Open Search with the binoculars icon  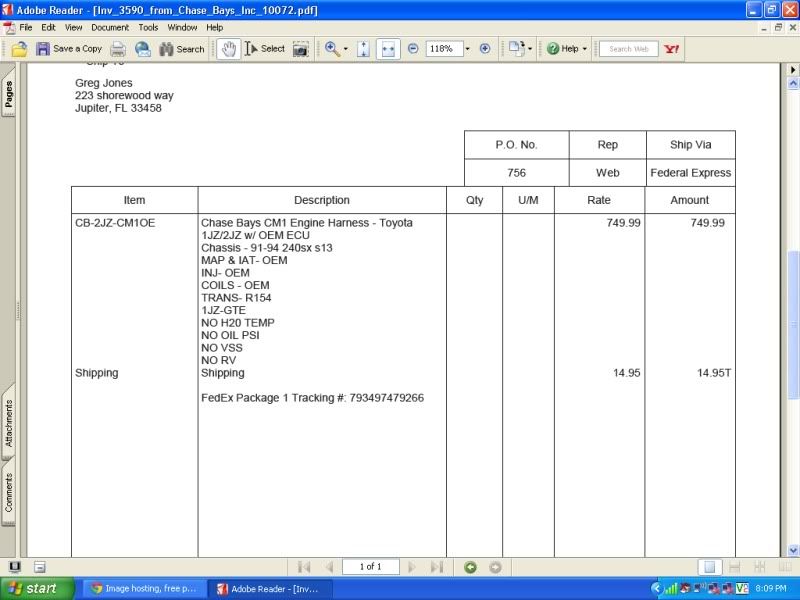pyautogui.click(x=182, y=49)
